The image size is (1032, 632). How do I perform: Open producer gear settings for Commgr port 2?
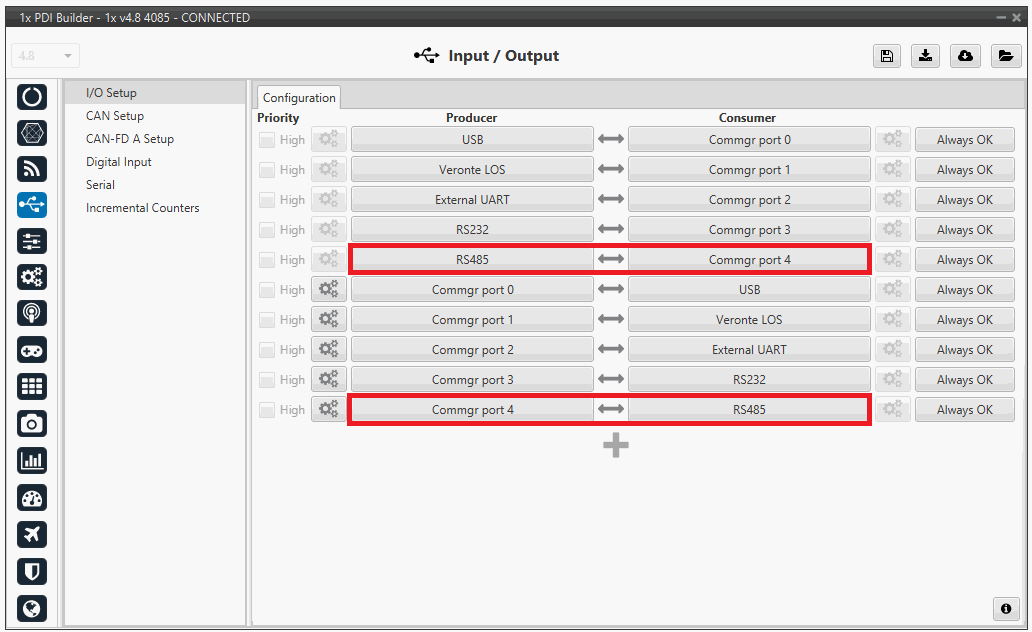click(x=328, y=350)
